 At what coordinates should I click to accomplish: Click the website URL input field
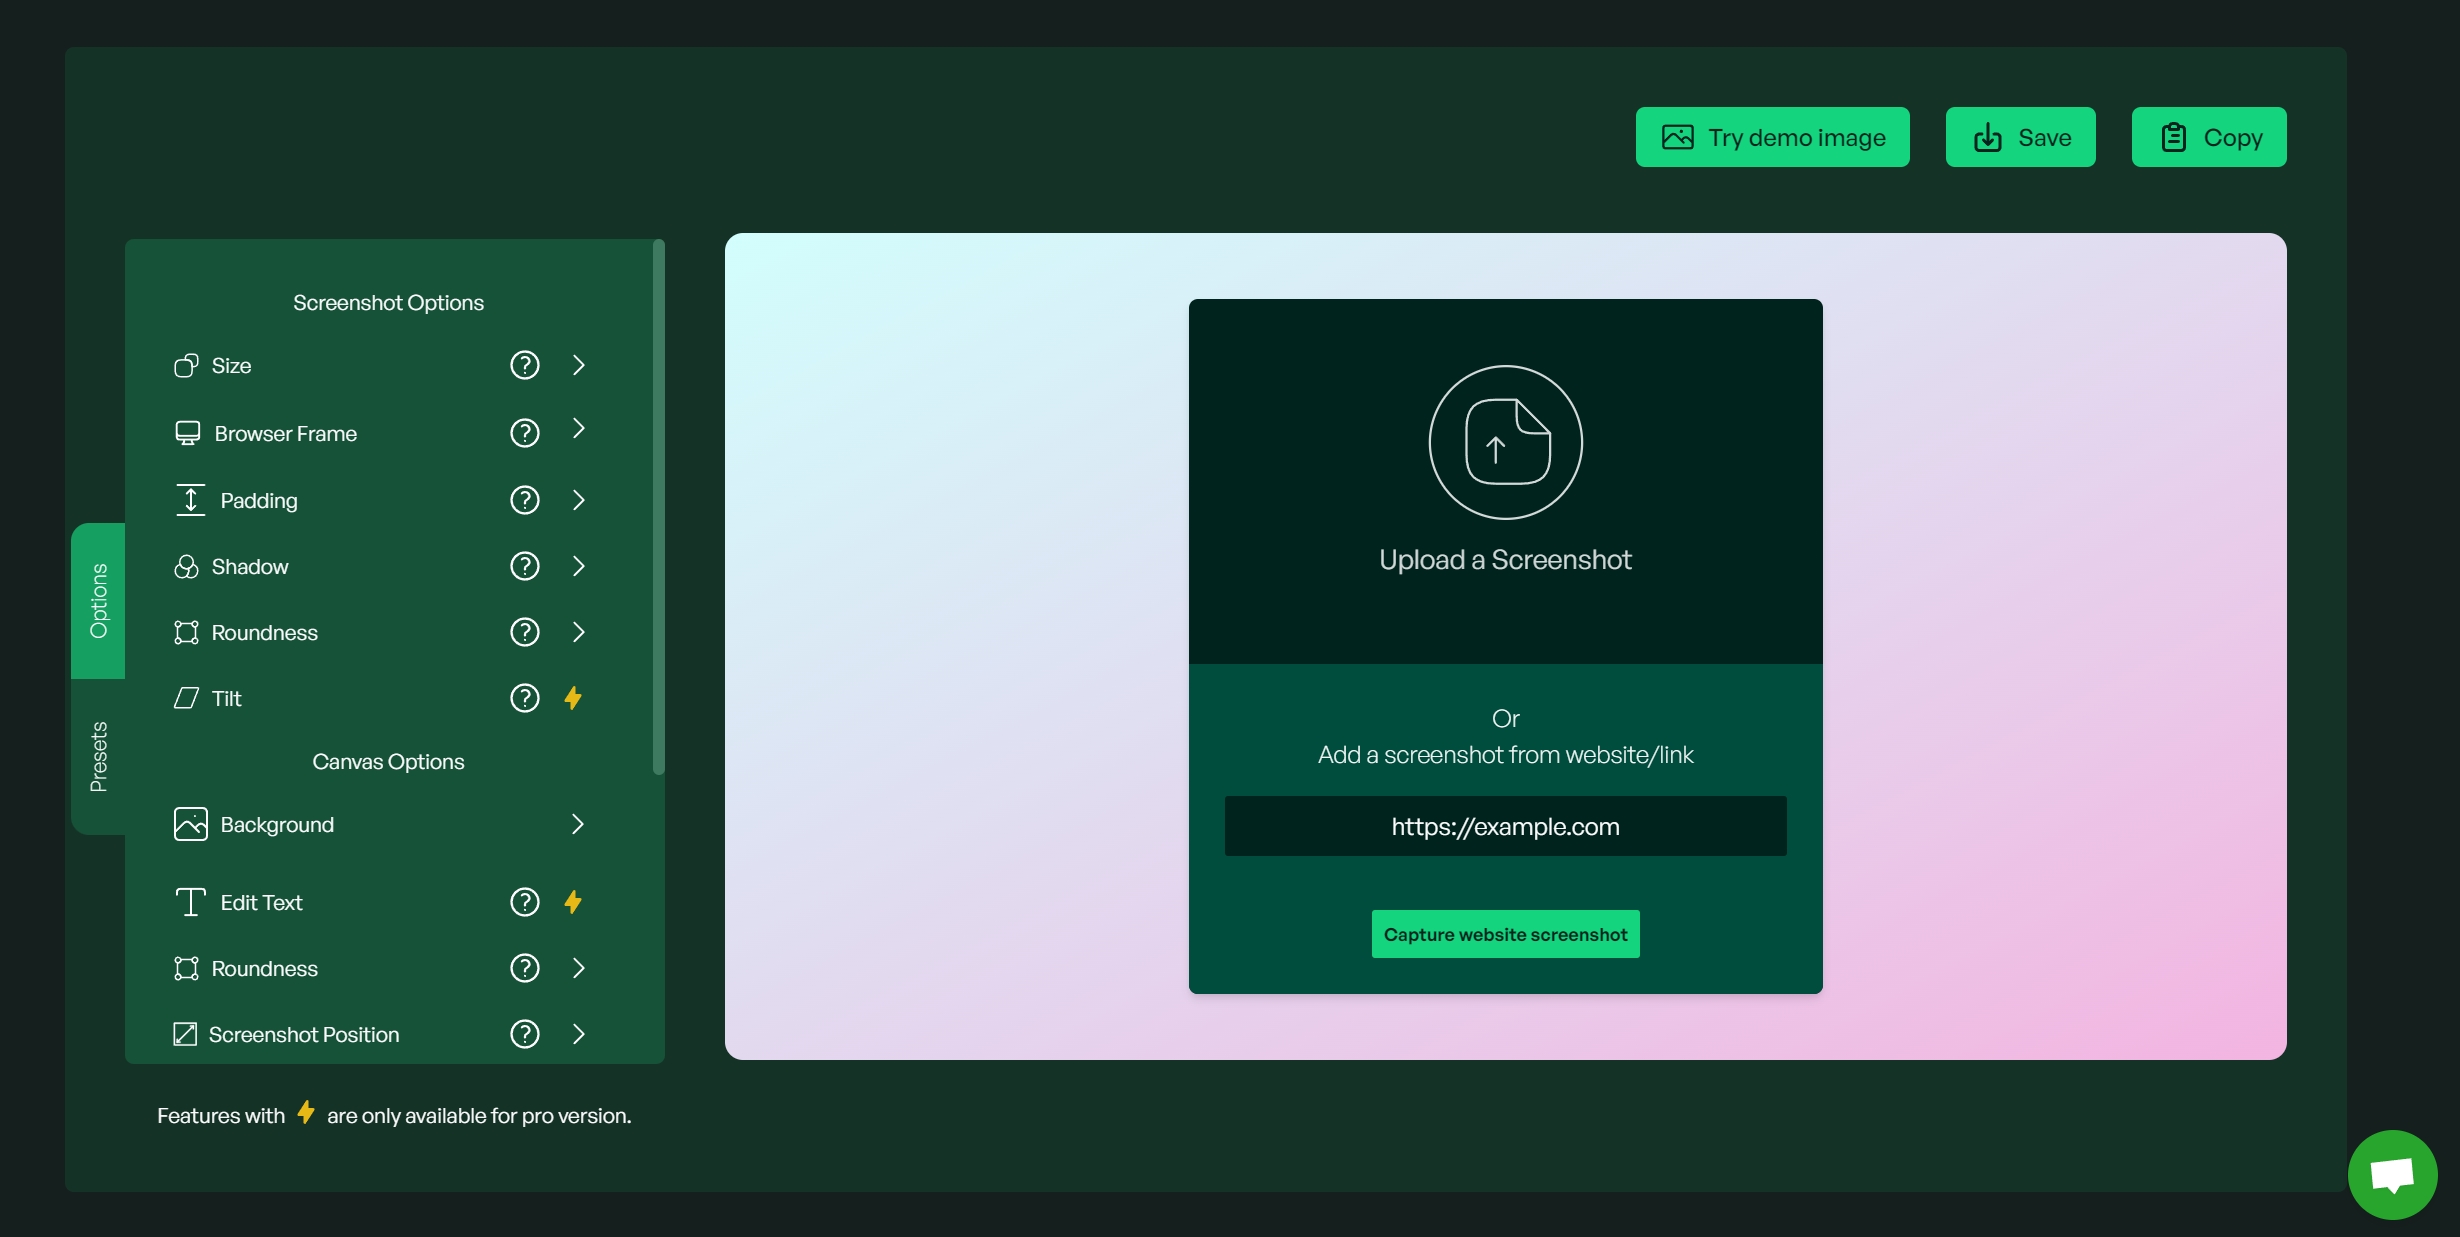pyautogui.click(x=1504, y=825)
